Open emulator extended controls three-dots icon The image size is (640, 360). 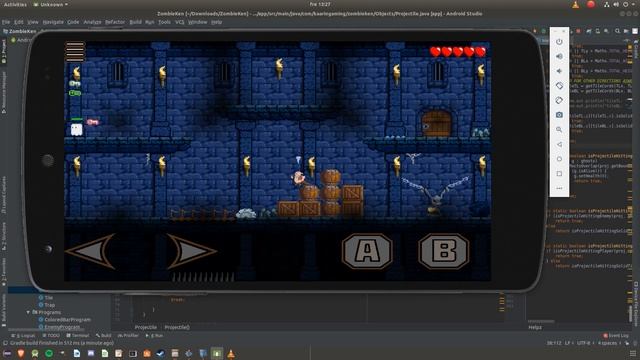coord(559,188)
